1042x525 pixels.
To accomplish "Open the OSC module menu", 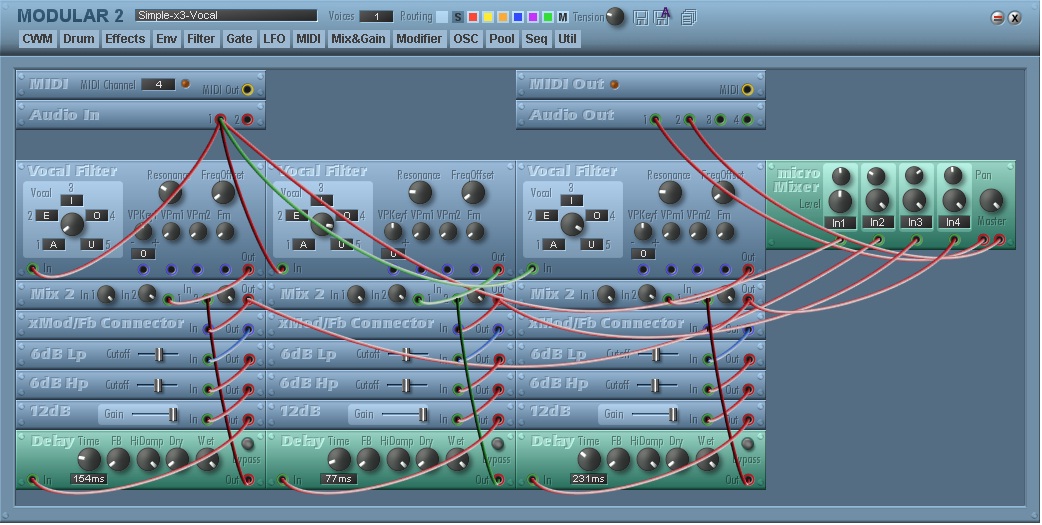I will [x=465, y=39].
